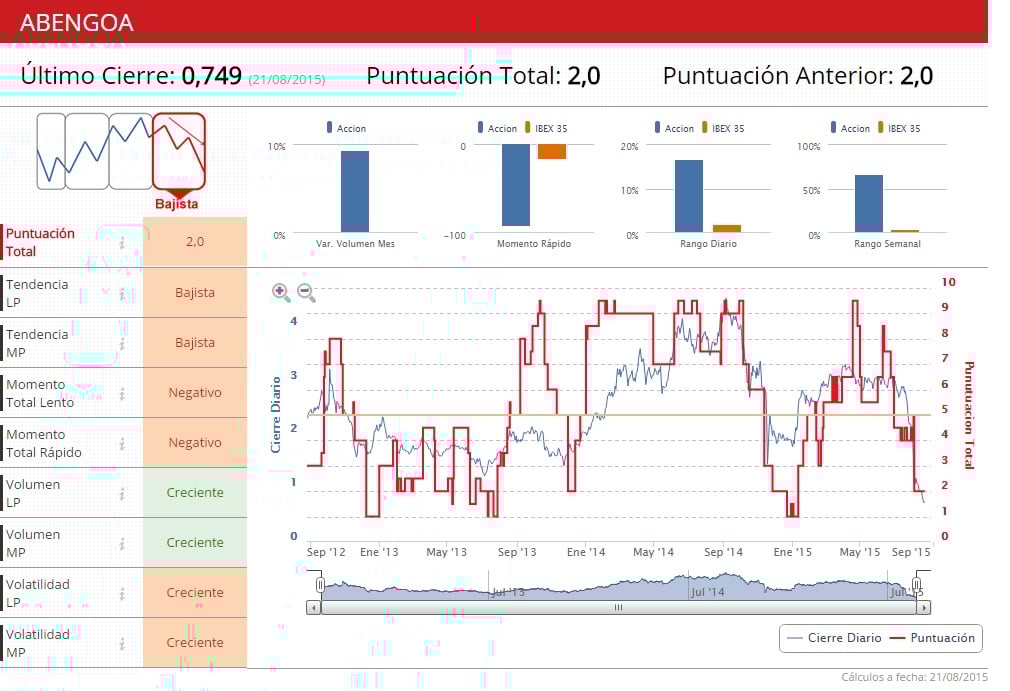Click the Rango Semanal chart title
This screenshot has height=691, width=1010.
887,243
